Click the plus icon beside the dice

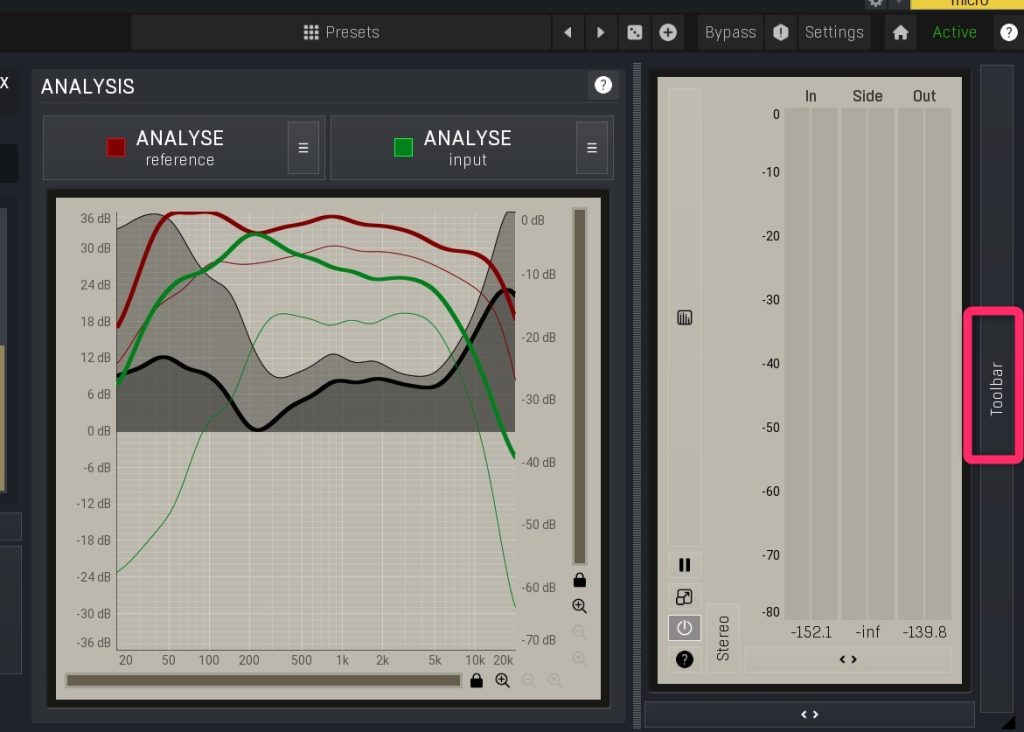pyautogui.click(x=668, y=32)
